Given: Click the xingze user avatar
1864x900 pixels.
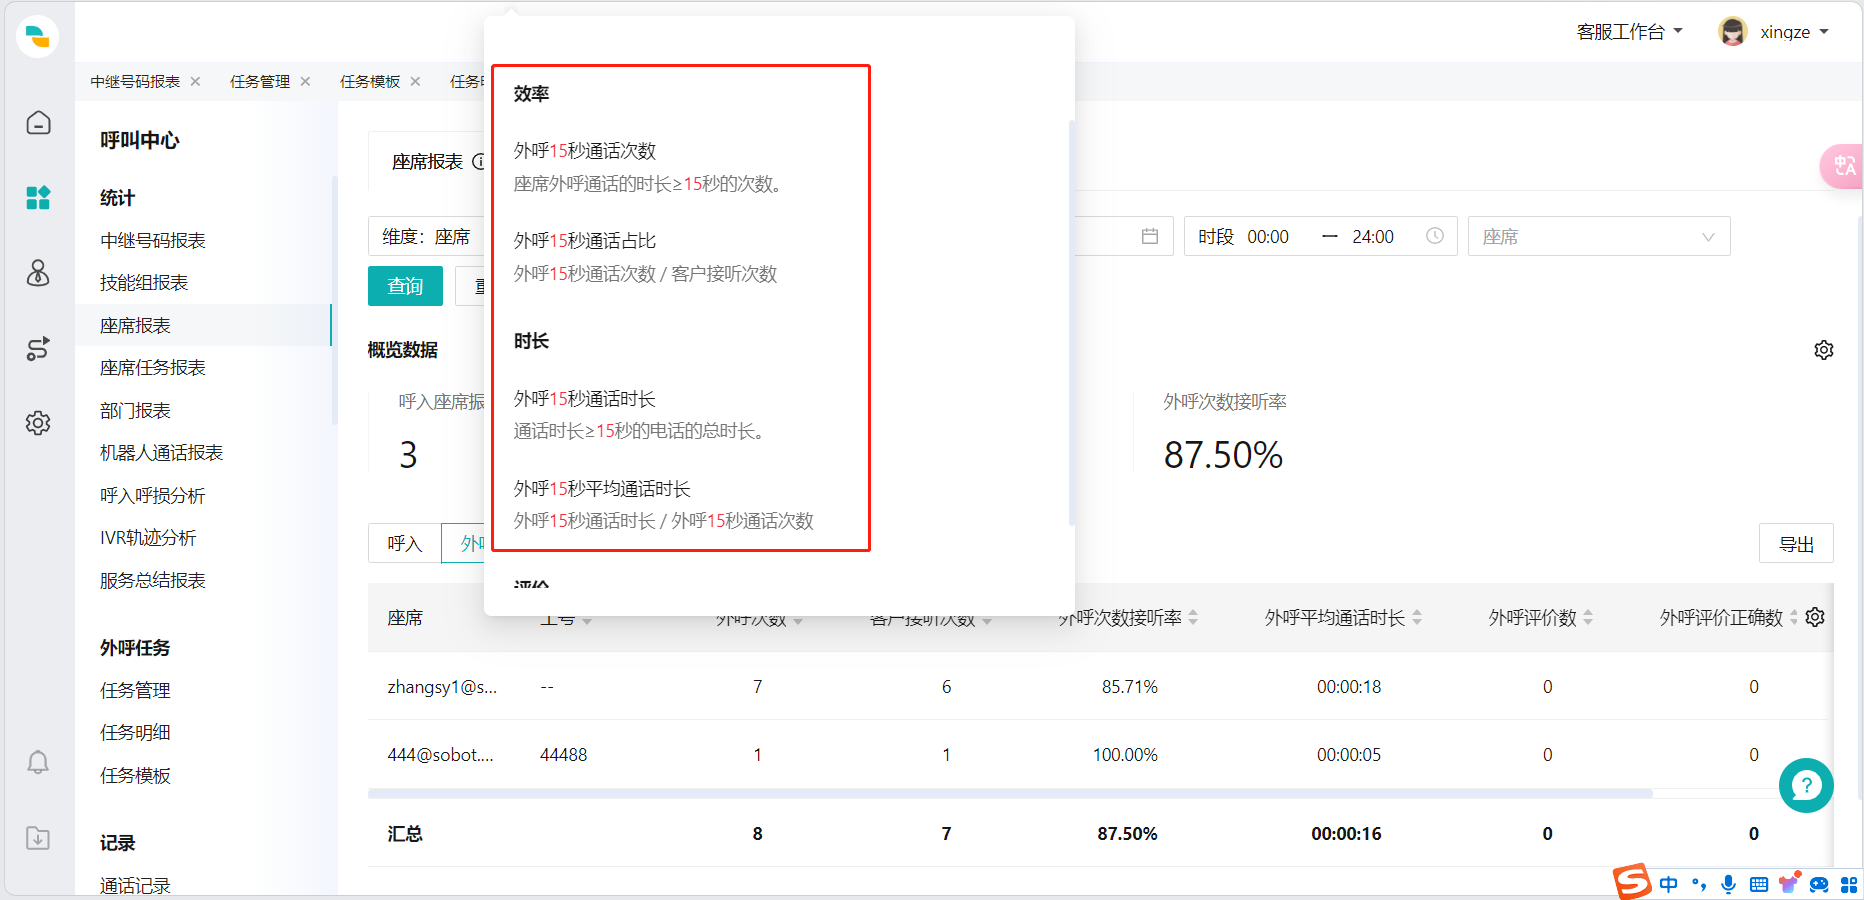Looking at the screenshot, I should pos(1732,31).
